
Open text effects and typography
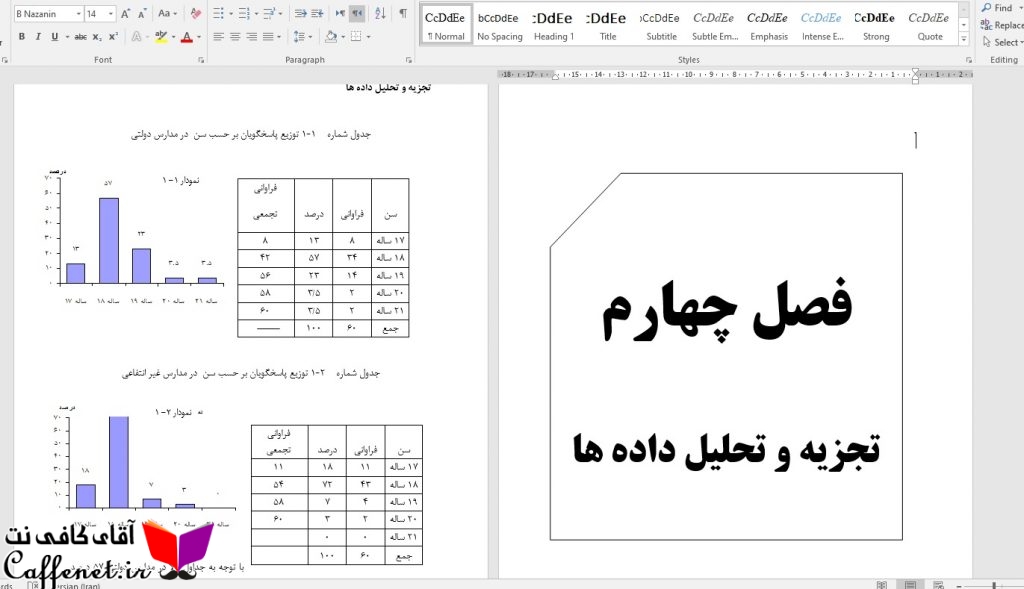(x=136, y=37)
